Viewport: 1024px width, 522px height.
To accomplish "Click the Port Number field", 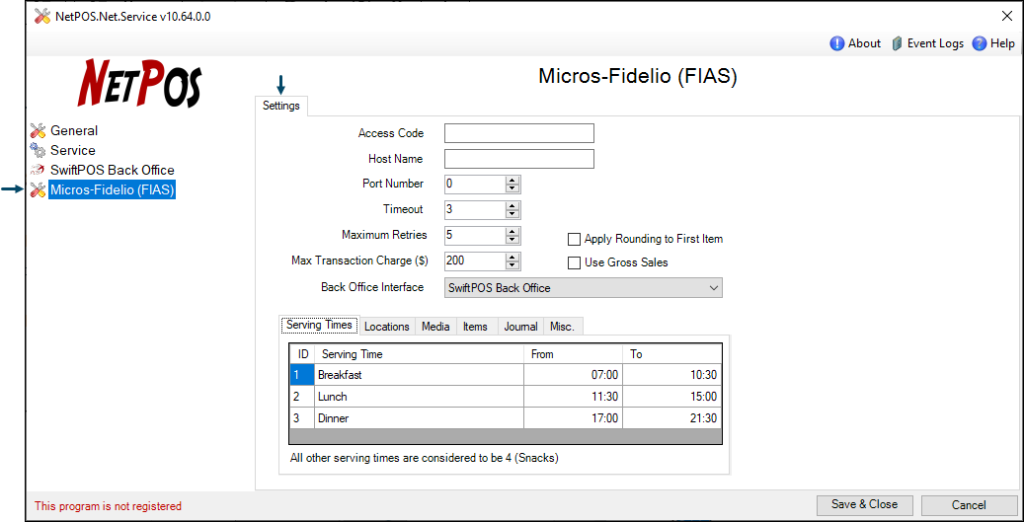I will point(475,184).
